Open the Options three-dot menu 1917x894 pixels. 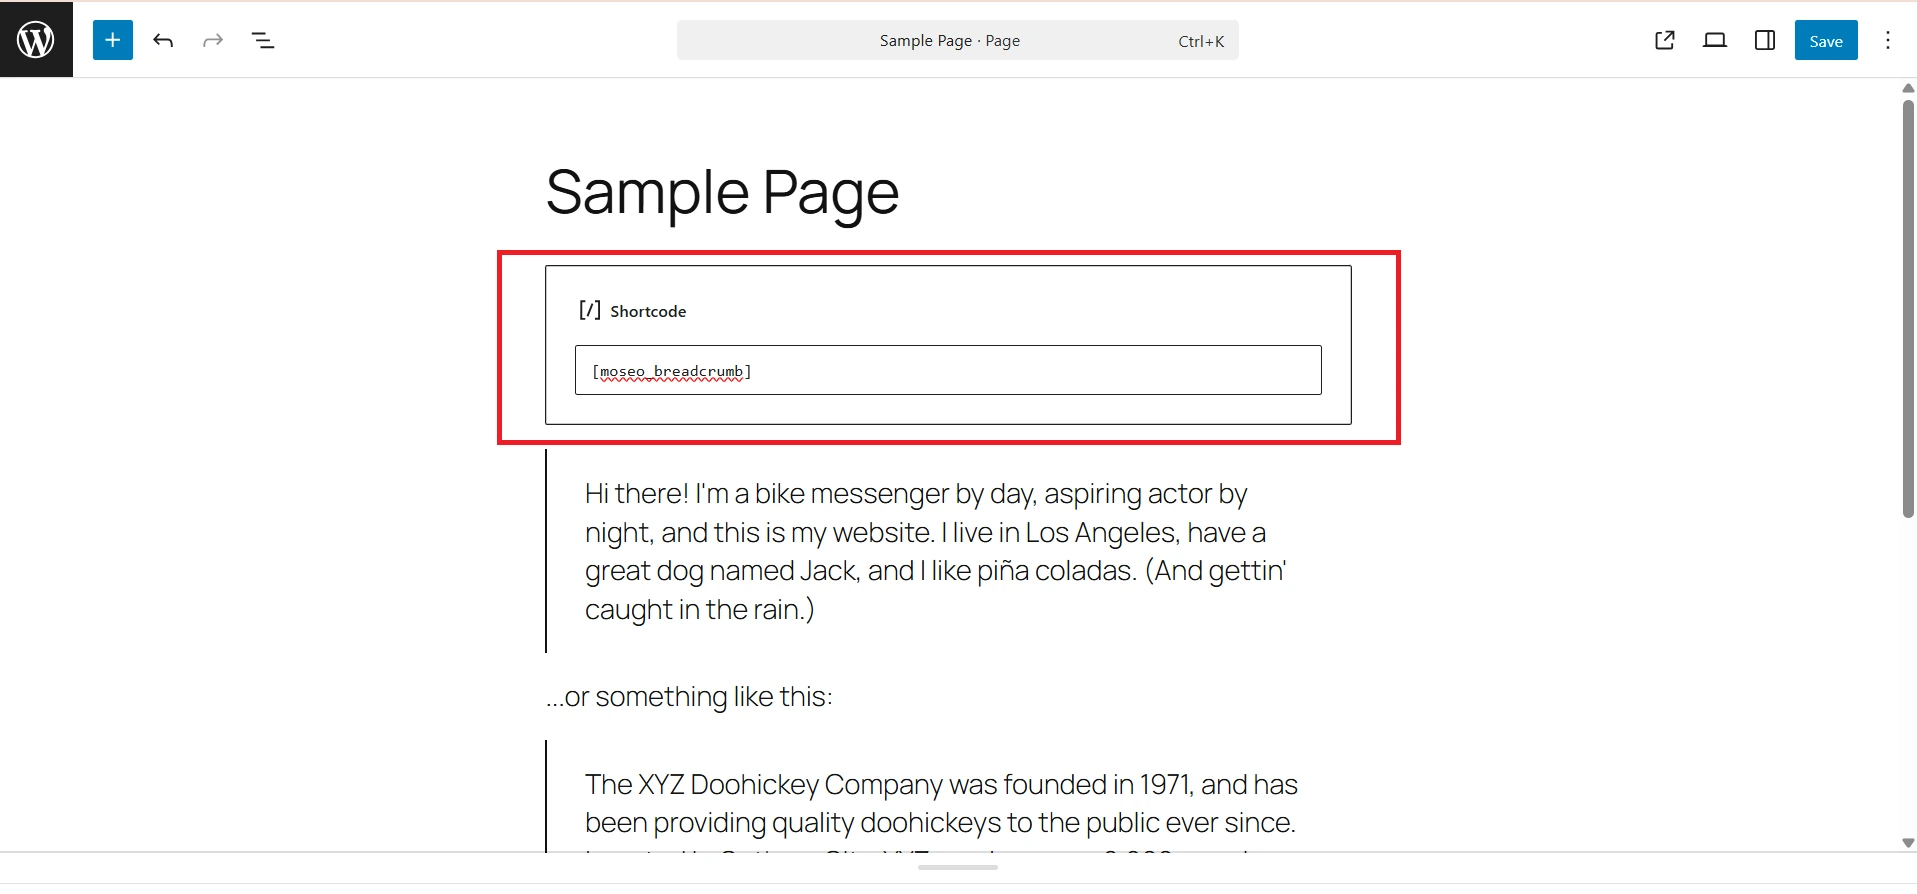(x=1888, y=40)
